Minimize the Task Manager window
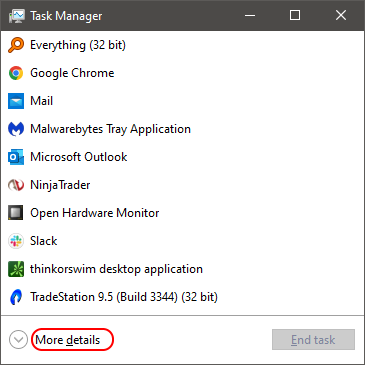The height and width of the screenshot is (365, 365). point(250,15)
